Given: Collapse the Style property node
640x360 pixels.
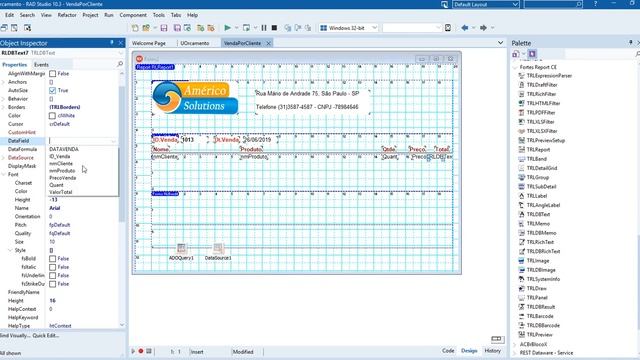Looking at the screenshot, I should click(x=10, y=250).
